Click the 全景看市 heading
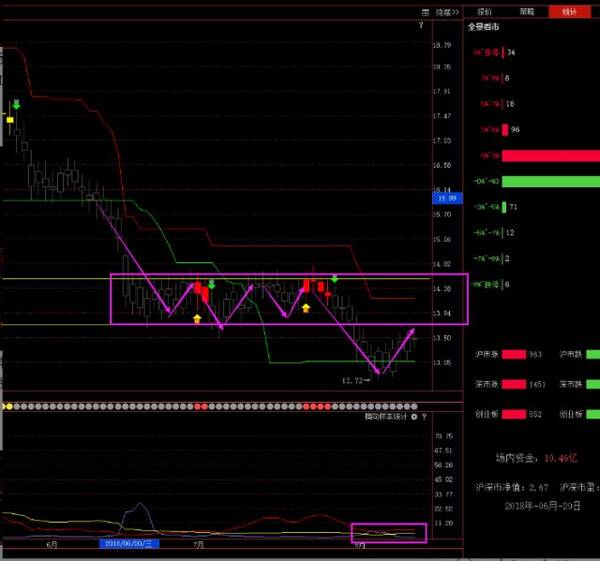The image size is (600, 561). (x=483, y=27)
